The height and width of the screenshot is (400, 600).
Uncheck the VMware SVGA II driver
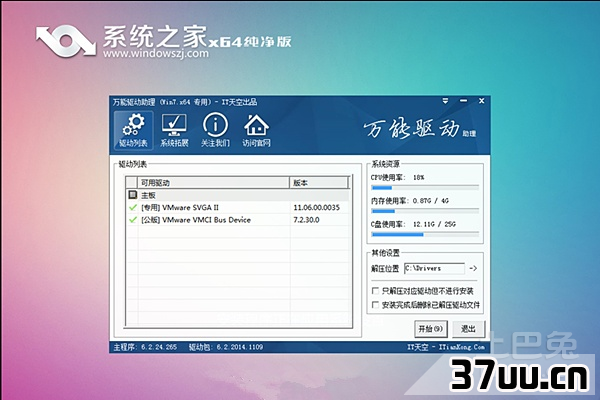132,207
